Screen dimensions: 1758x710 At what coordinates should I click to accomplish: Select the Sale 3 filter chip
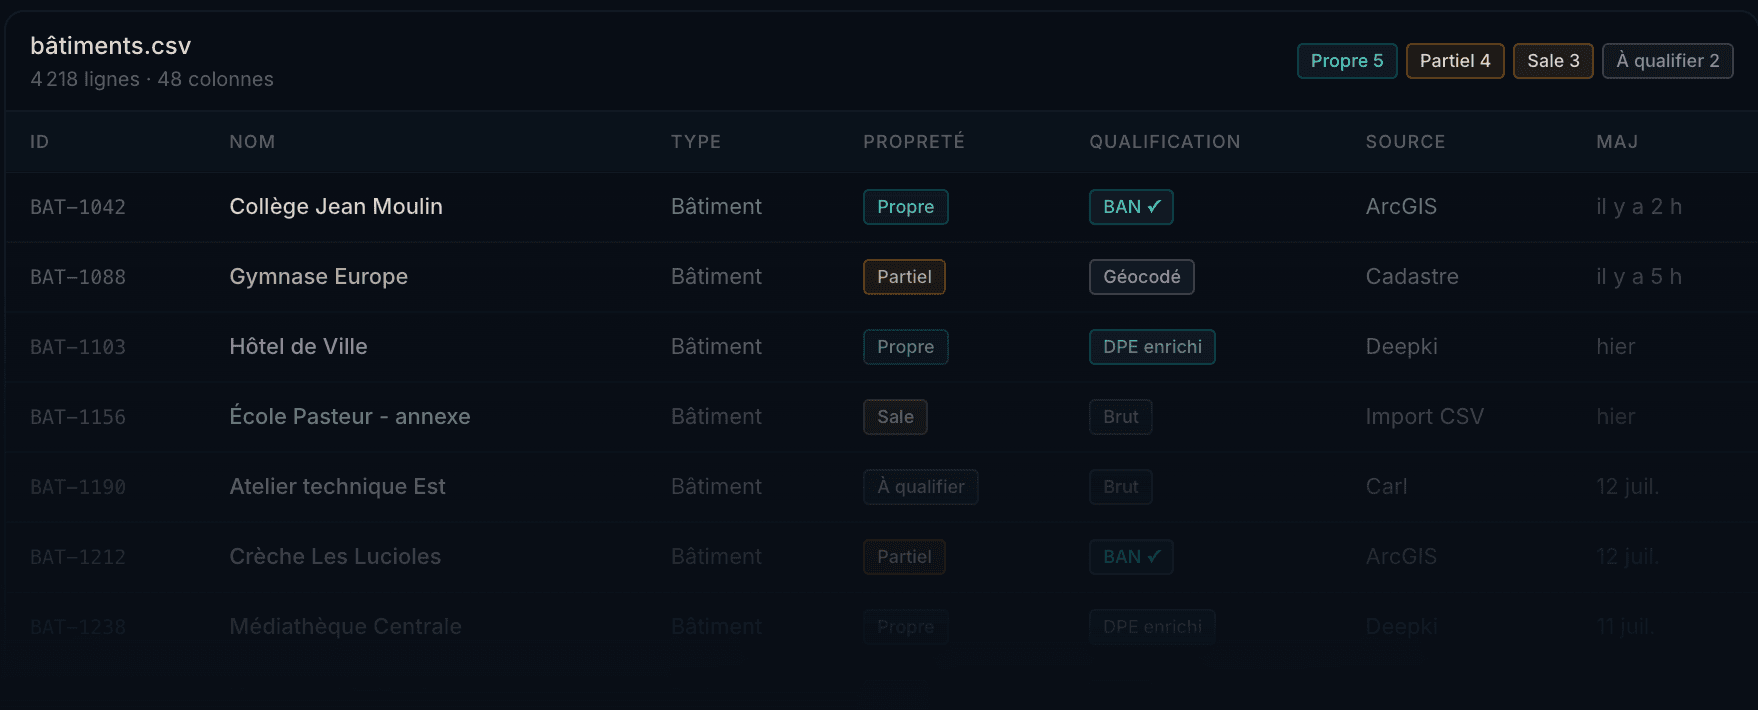point(1553,61)
